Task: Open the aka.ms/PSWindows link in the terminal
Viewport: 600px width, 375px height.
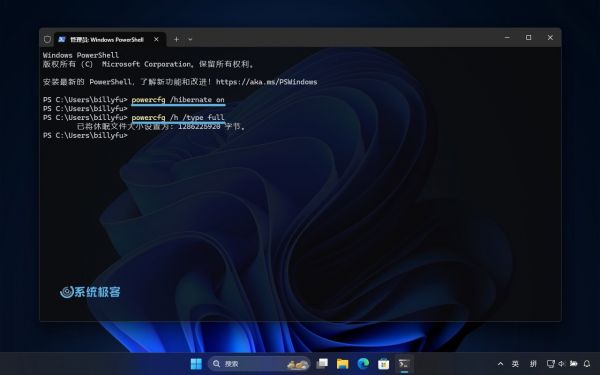Action: (266, 82)
